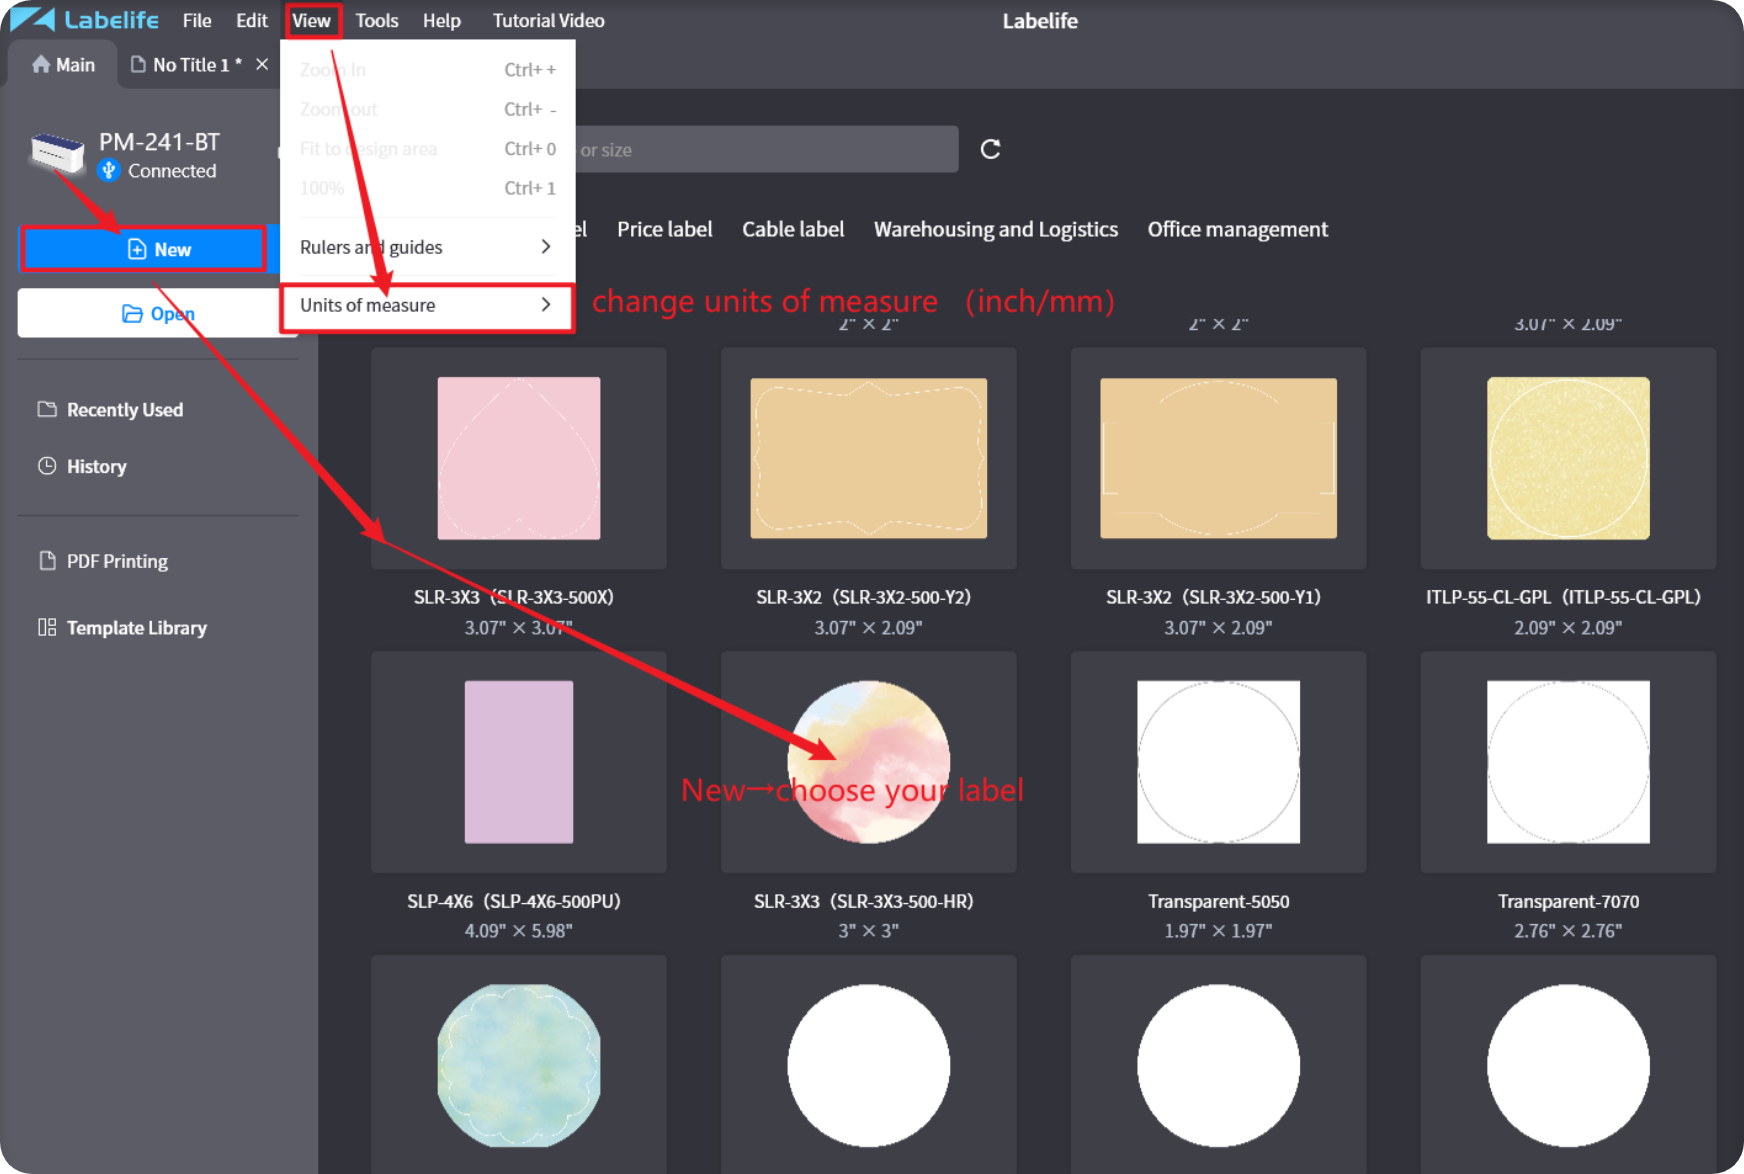Screen dimensions: 1744x1174
Task: Open the Edit menu
Action: [251, 20]
